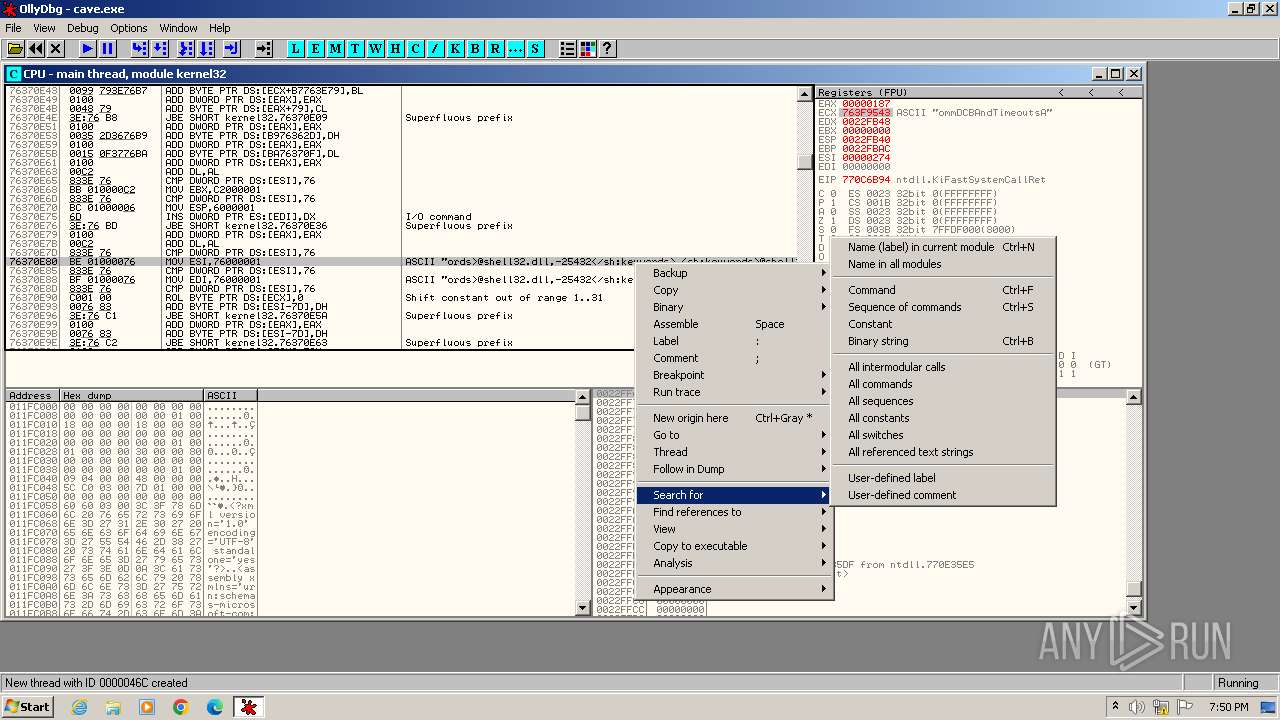Choose New origin here
Screen dimensions: 1280x720
[735, 418]
